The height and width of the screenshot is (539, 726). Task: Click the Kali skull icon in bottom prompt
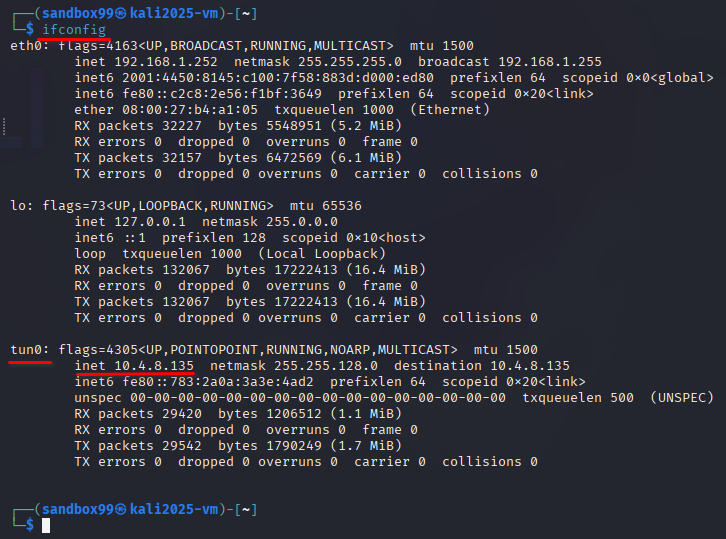point(120,510)
